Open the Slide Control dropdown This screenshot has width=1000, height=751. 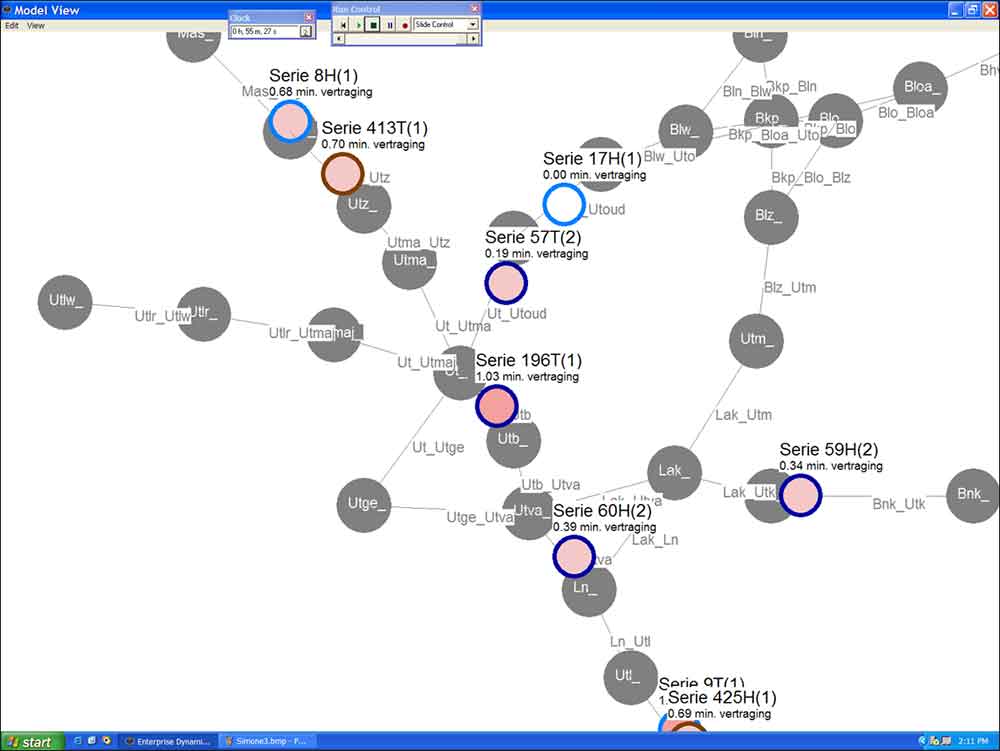click(473, 24)
